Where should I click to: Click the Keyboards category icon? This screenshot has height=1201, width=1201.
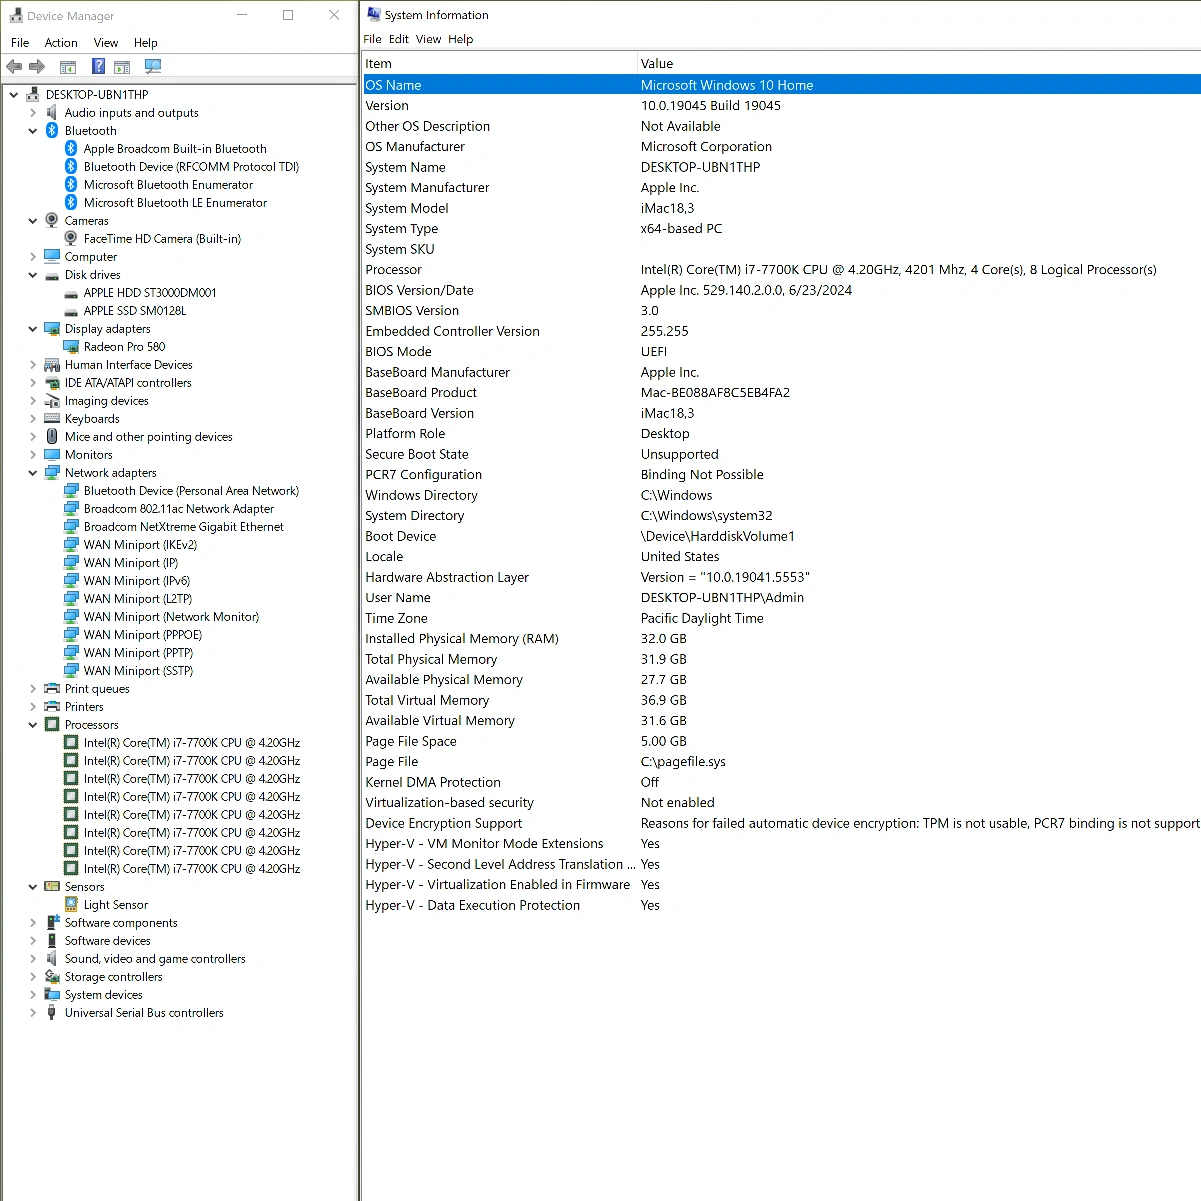pos(52,419)
